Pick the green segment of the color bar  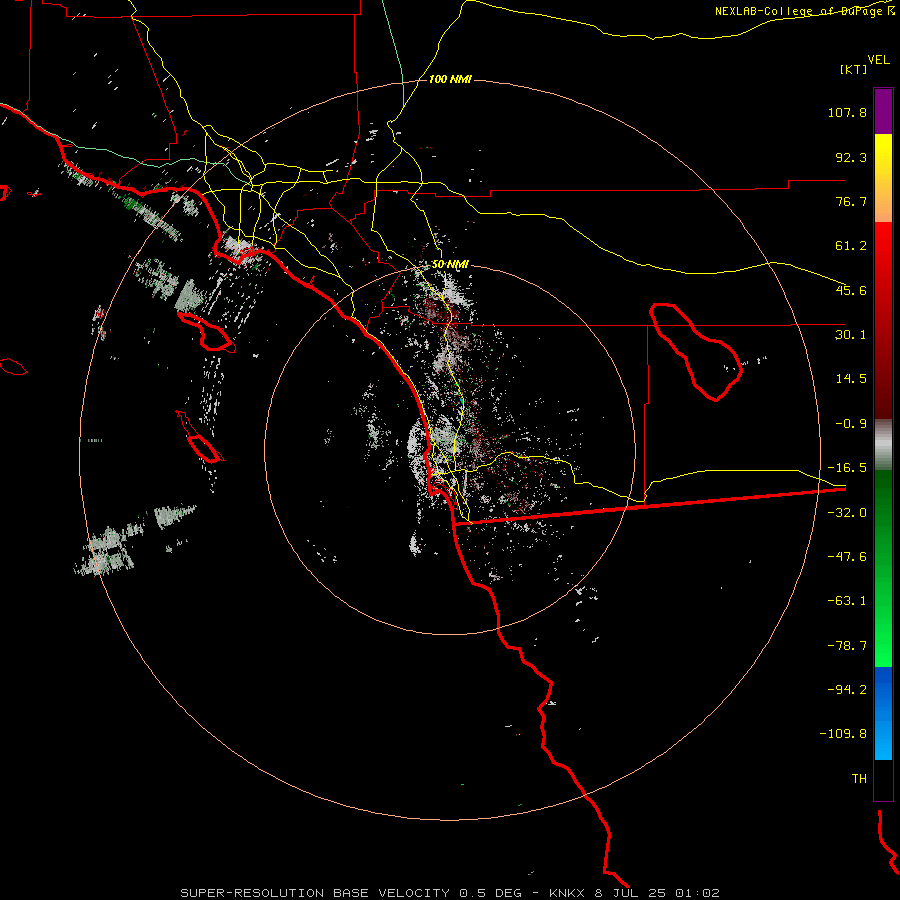click(883, 568)
